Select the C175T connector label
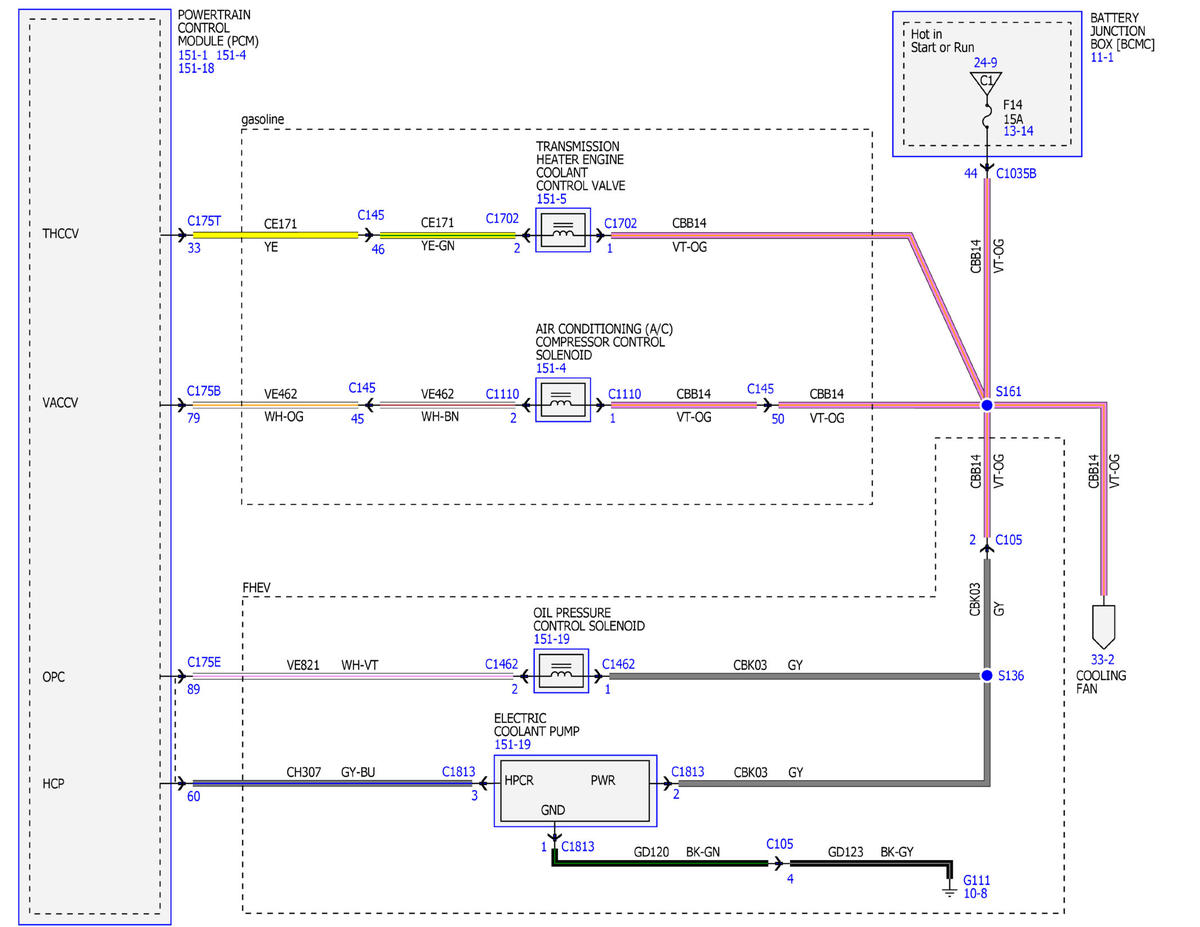The width and height of the screenshot is (1200, 927). coord(205,219)
